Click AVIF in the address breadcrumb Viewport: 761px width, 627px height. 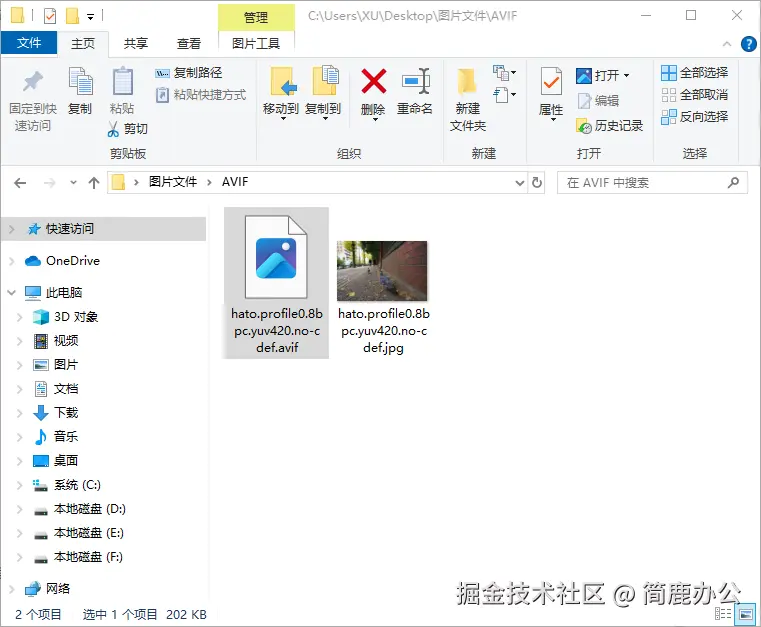235,182
